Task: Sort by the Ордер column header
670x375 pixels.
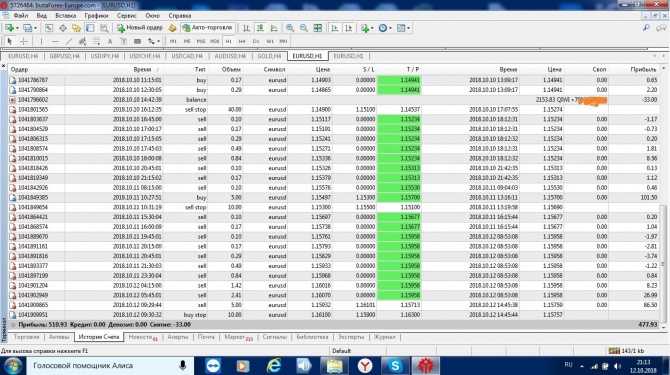Action: pos(19,69)
